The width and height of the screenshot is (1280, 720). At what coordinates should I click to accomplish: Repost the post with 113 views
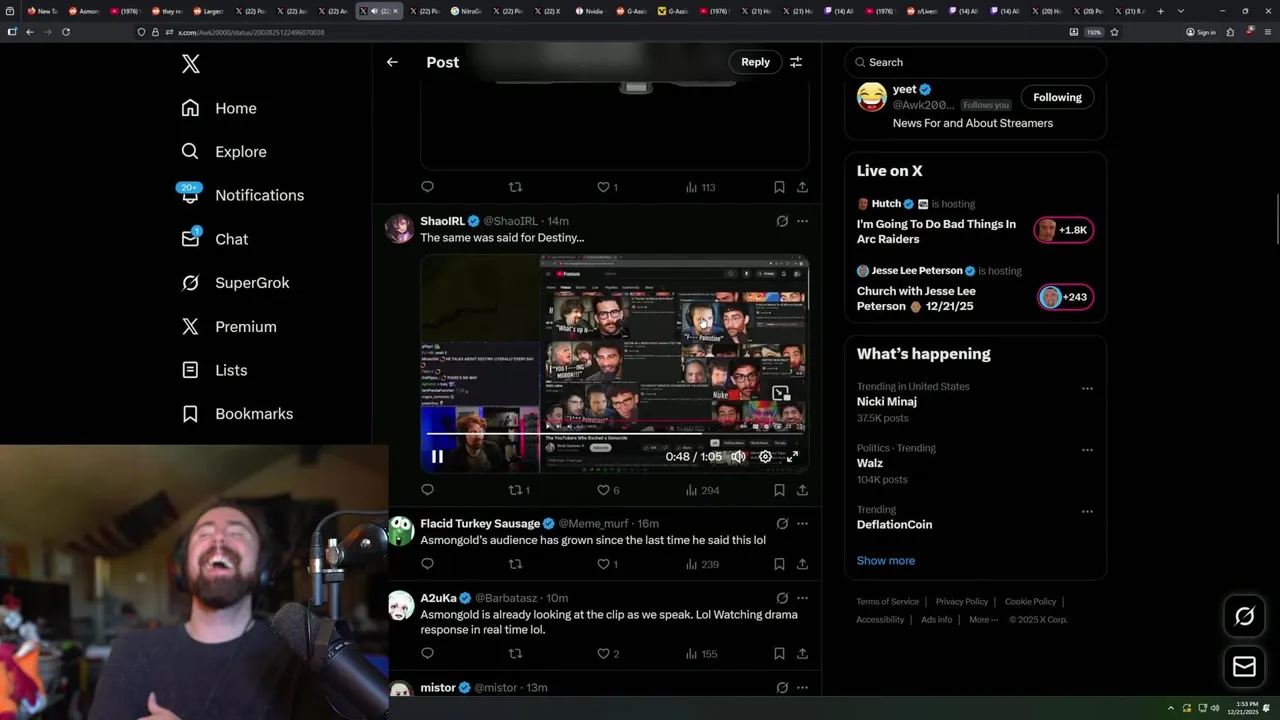pyautogui.click(x=515, y=187)
